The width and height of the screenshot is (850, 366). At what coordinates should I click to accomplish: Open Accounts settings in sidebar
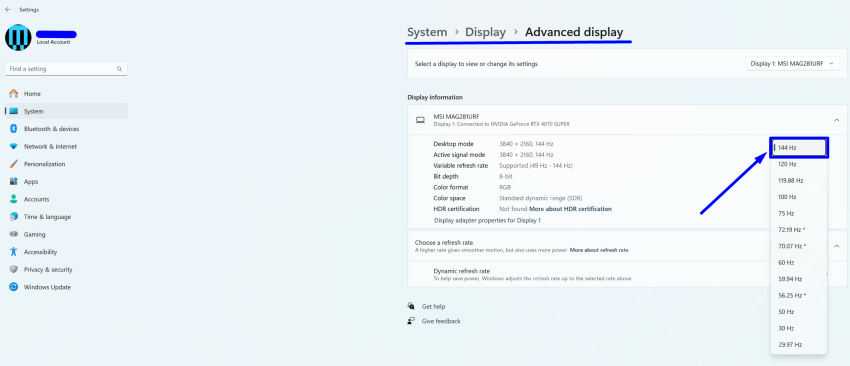66,199
